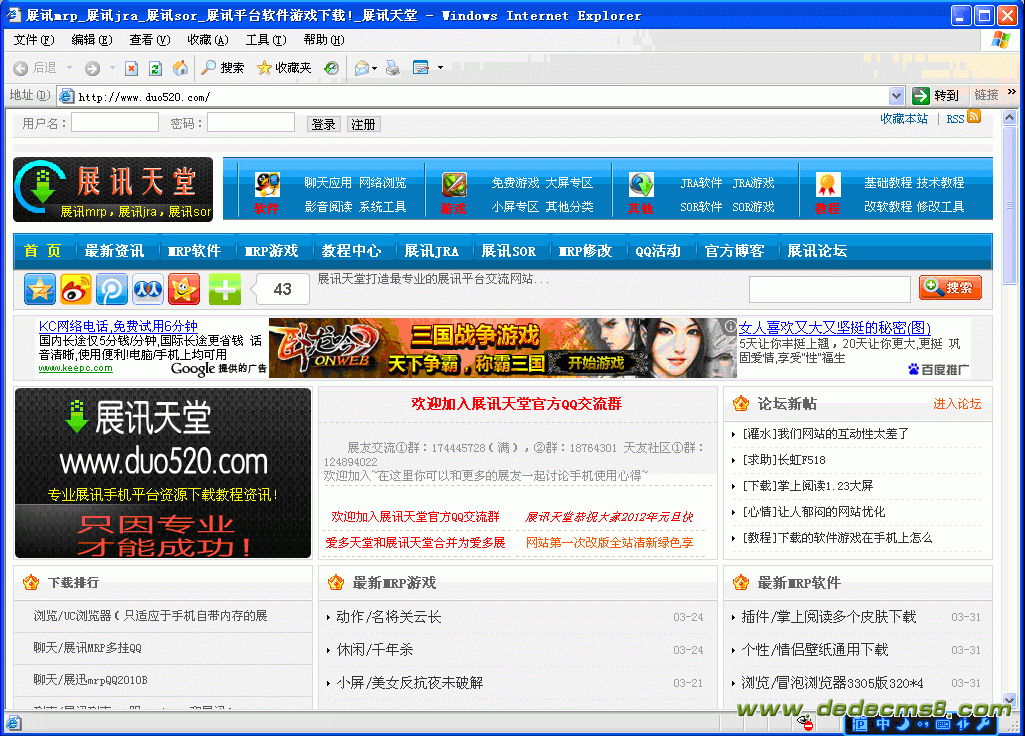Click the orange 搜索 search button
Viewport: 1025px width, 736px height.
pos(950,288)
